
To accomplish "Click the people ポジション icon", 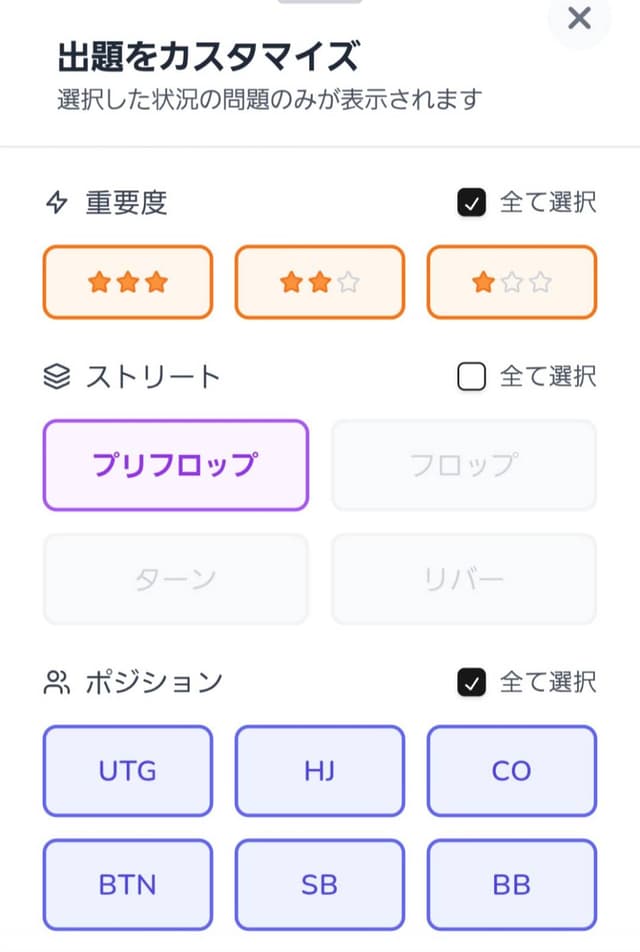I will pos(57,683).
